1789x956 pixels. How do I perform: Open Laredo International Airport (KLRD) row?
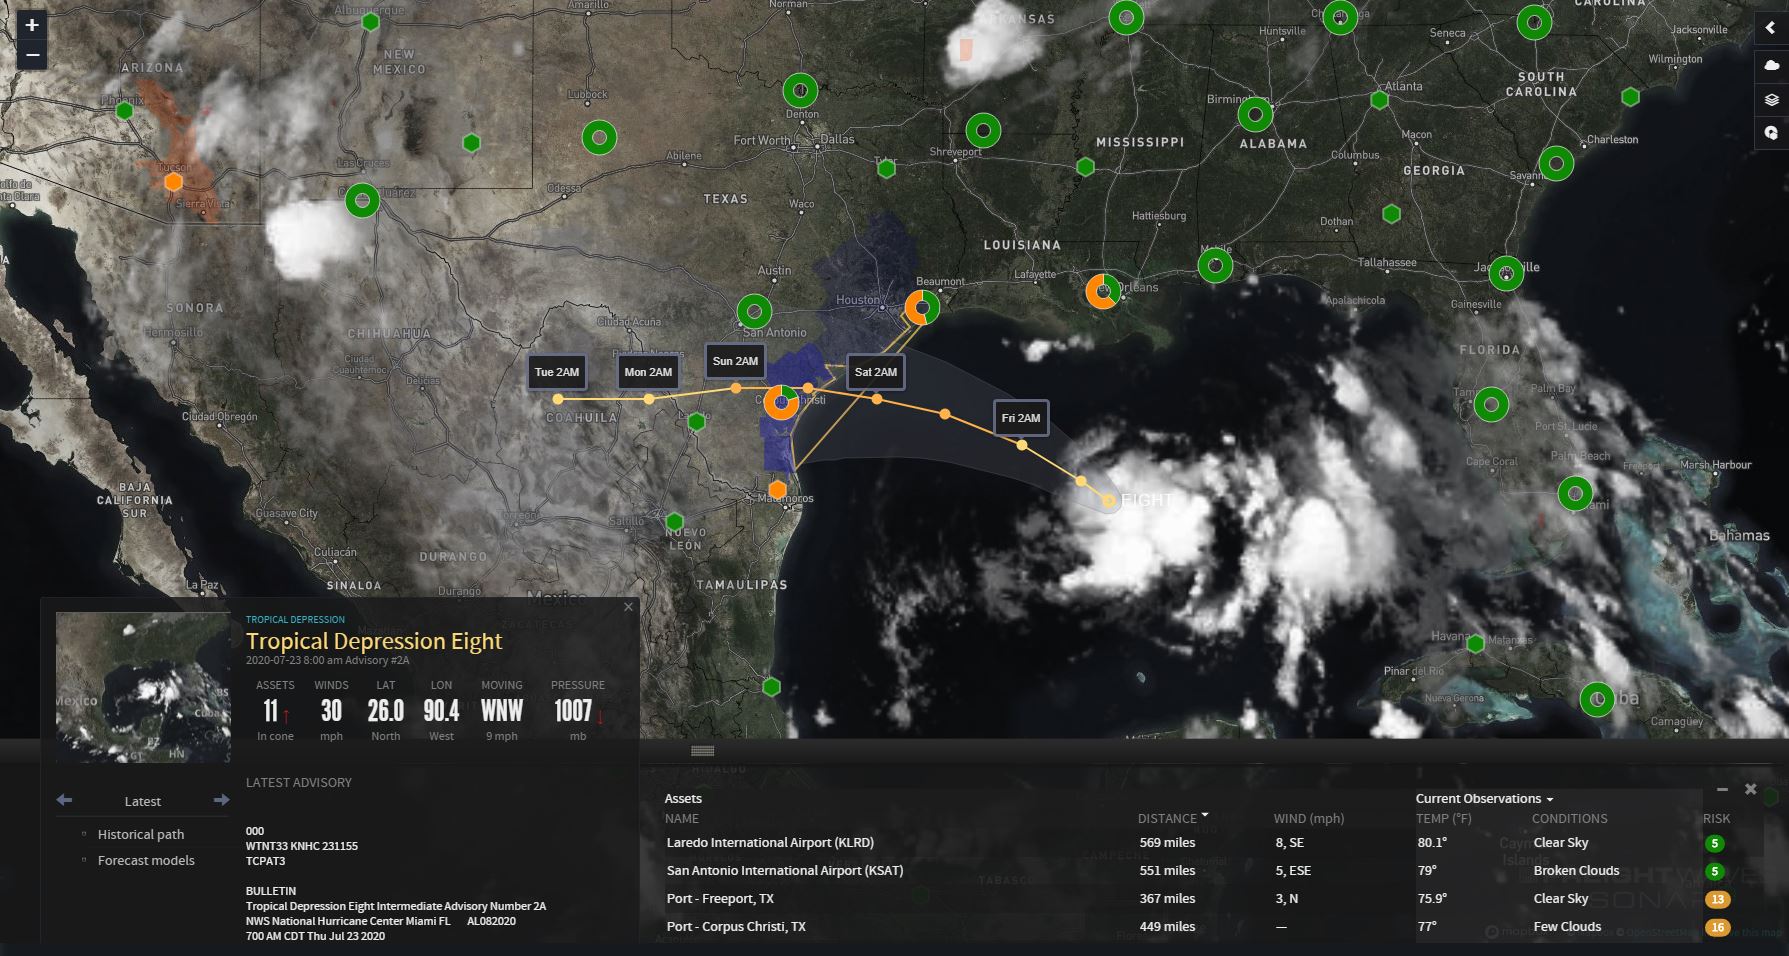point(770,842)
